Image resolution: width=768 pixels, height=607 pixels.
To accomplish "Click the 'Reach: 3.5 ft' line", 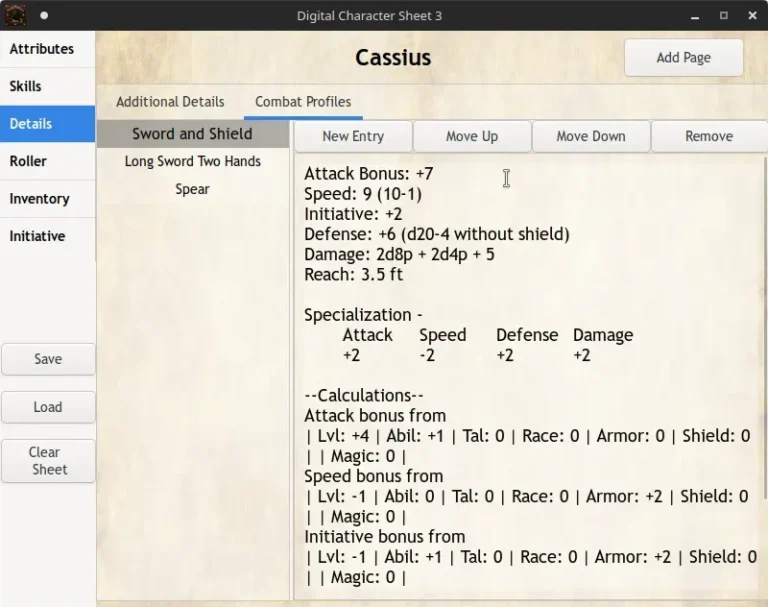I will point(353,275).
